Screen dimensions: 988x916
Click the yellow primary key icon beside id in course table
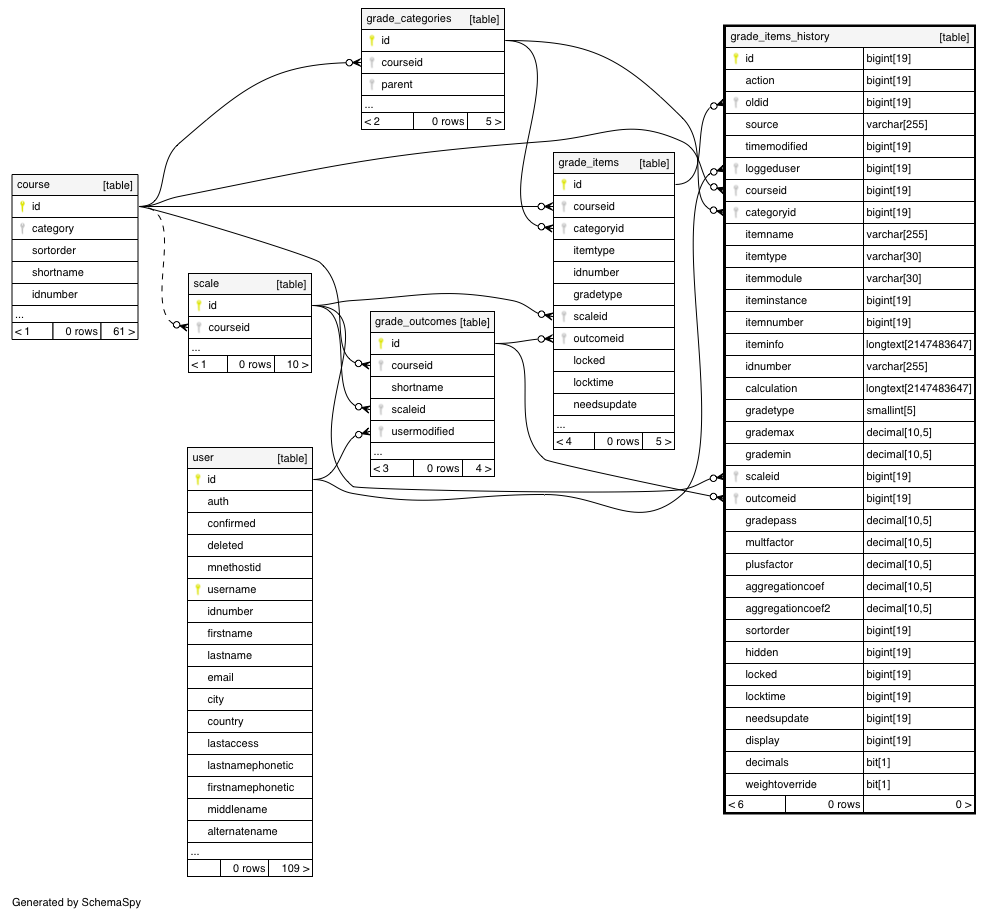pos(22,207)
